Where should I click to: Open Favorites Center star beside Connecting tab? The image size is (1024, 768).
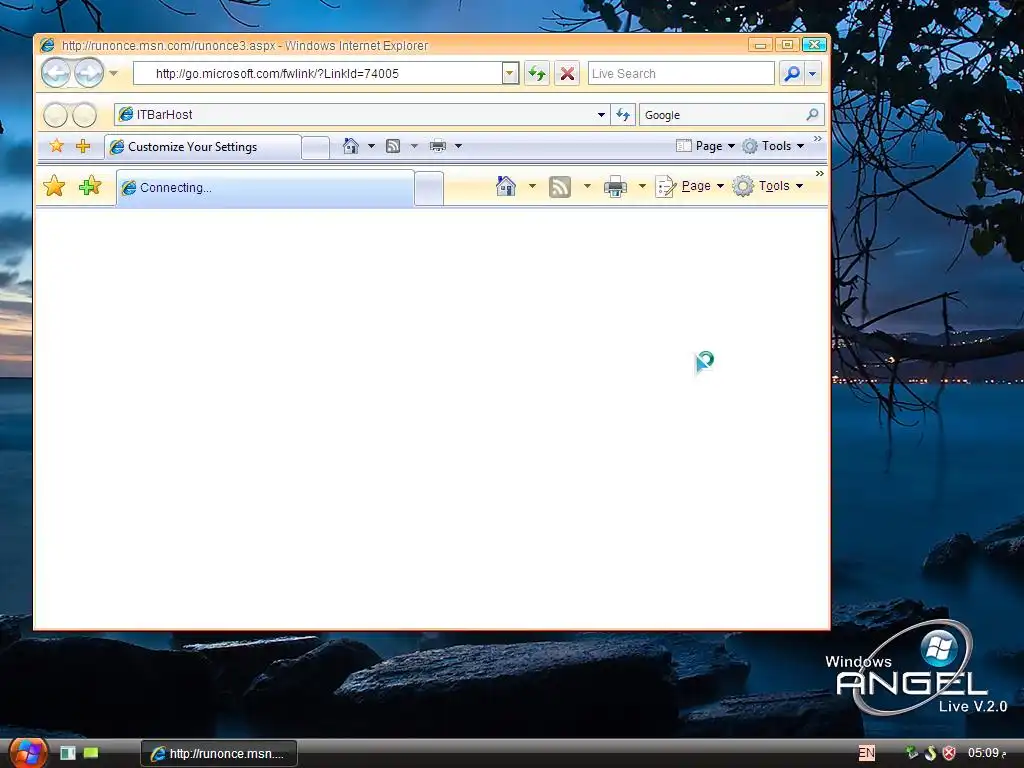(54, 186)
